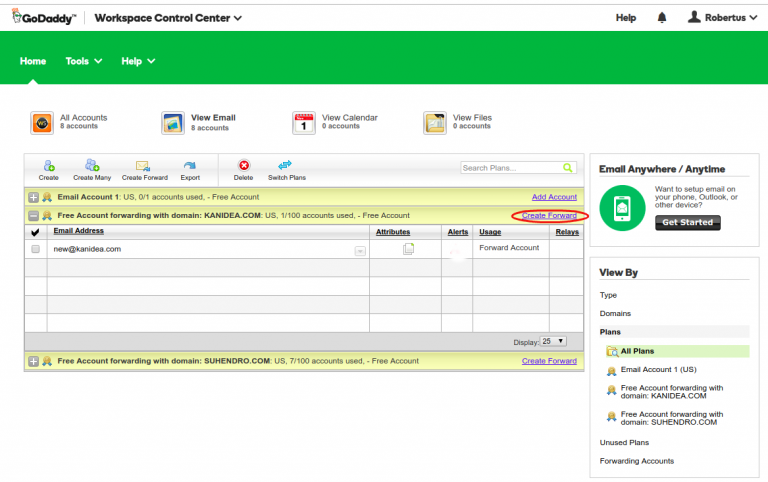Click the red Delete toolbar icon
This screenshot has height=482, width=768.
pyautogui.click(x=243, y=166)
